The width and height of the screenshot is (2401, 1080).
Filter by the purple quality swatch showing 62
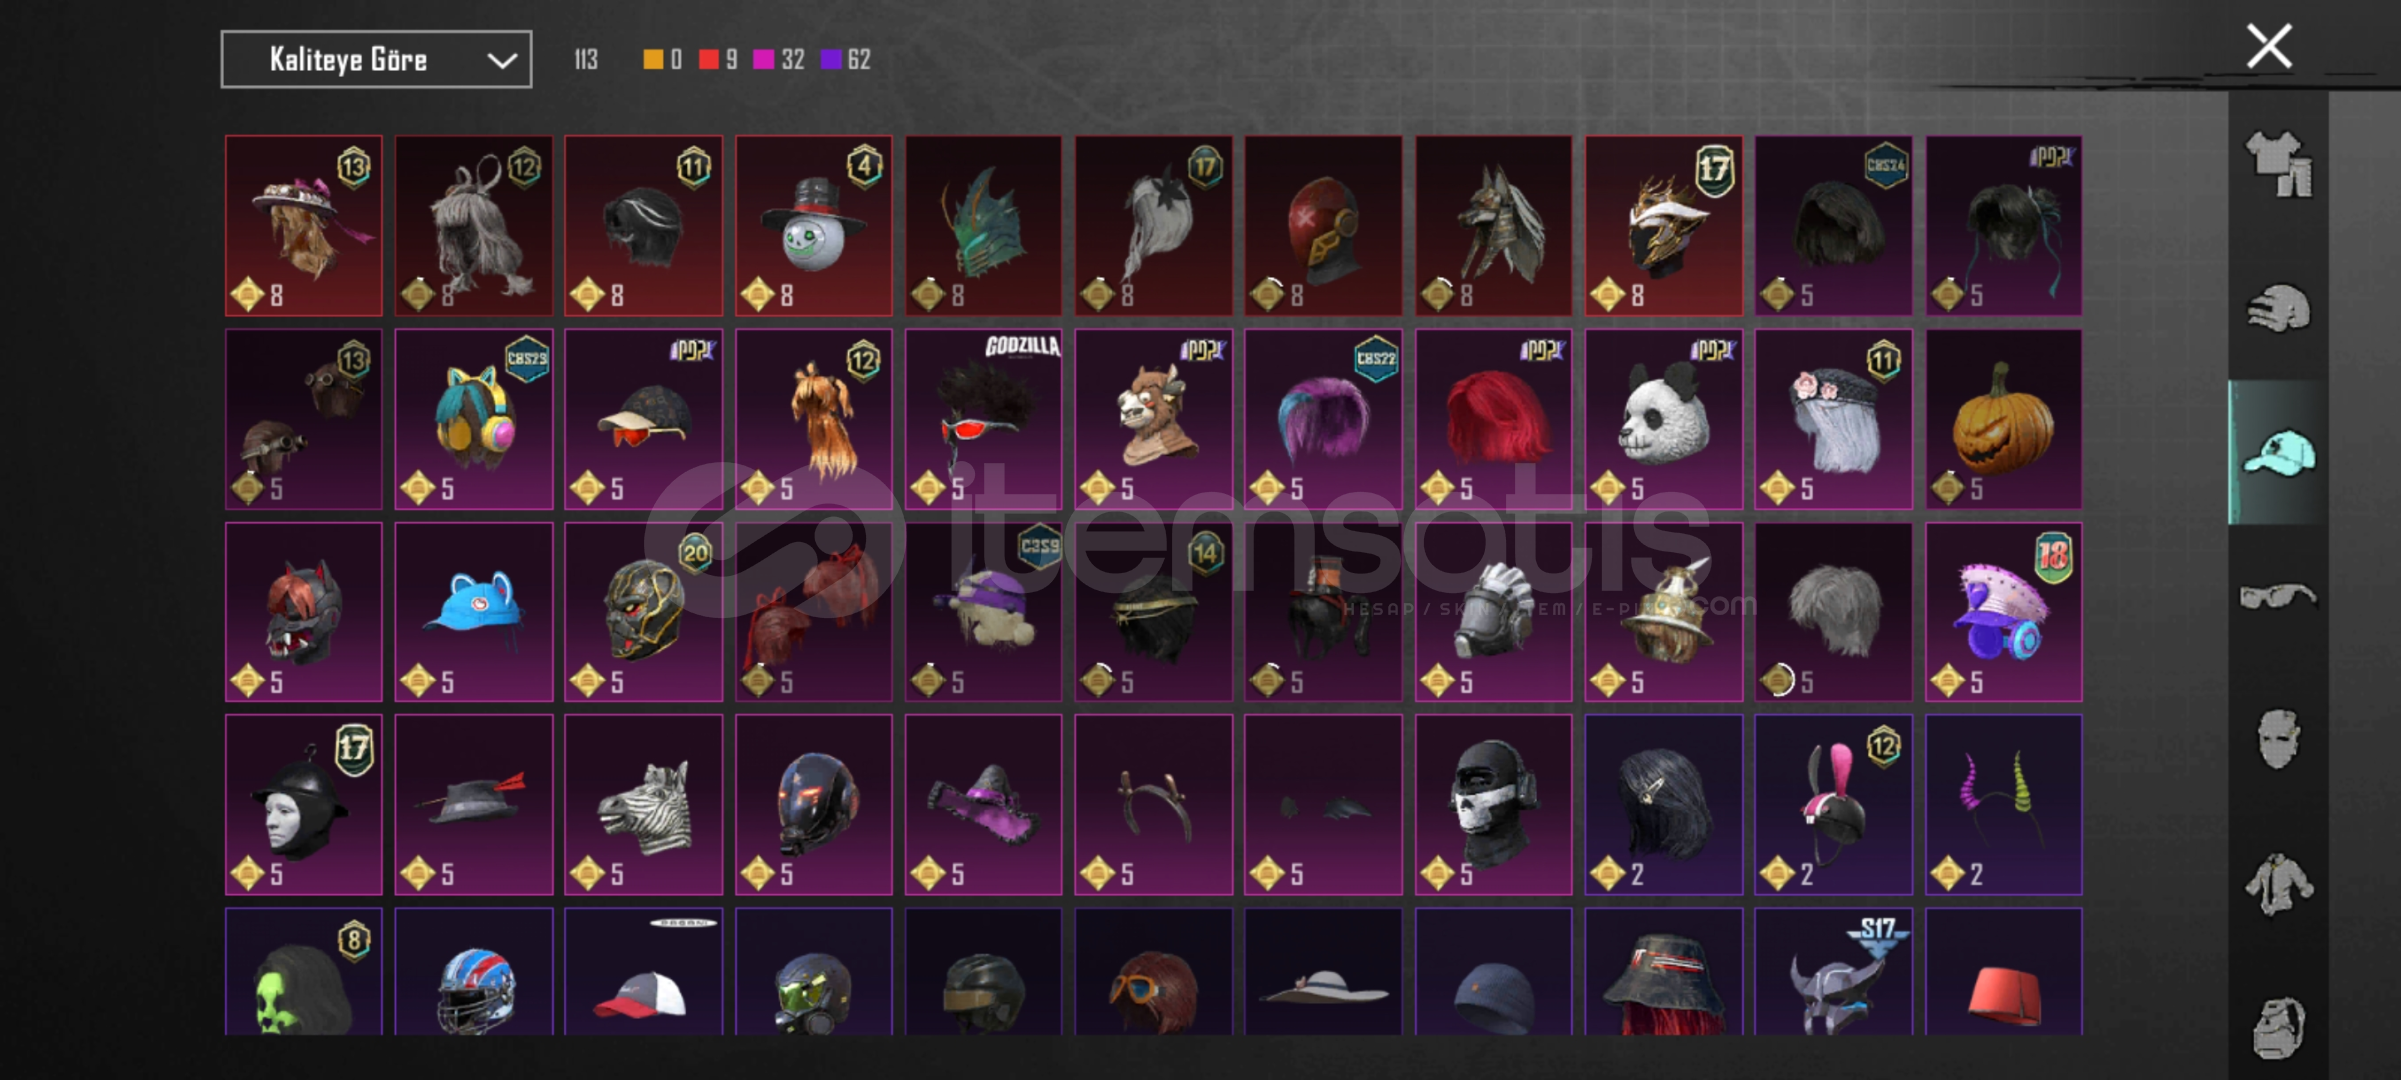(846, 60)
